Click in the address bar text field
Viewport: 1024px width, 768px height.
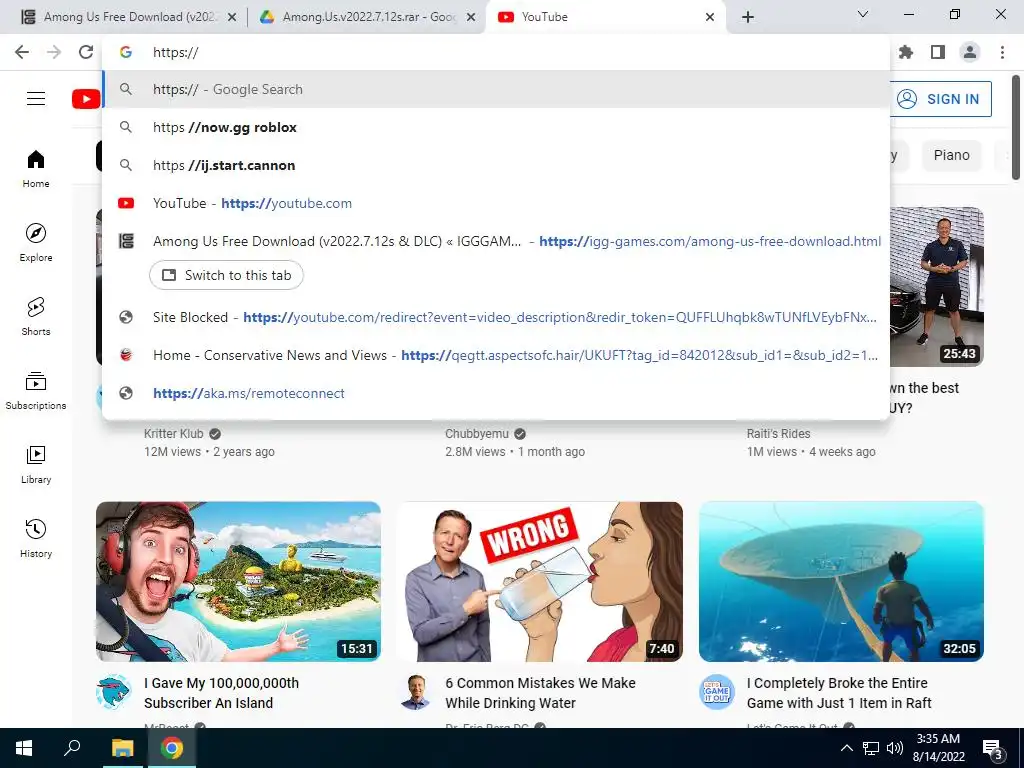[496, 52]
